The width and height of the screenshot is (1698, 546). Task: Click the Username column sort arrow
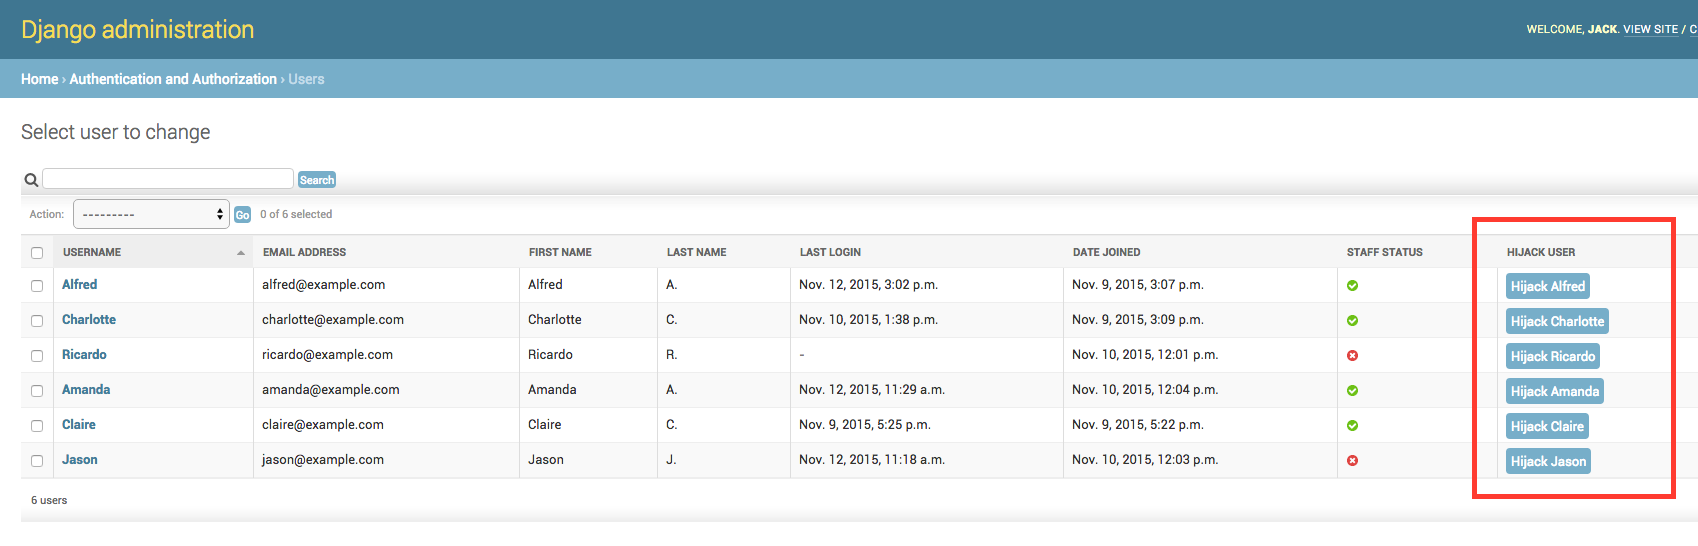pos(241,253)
